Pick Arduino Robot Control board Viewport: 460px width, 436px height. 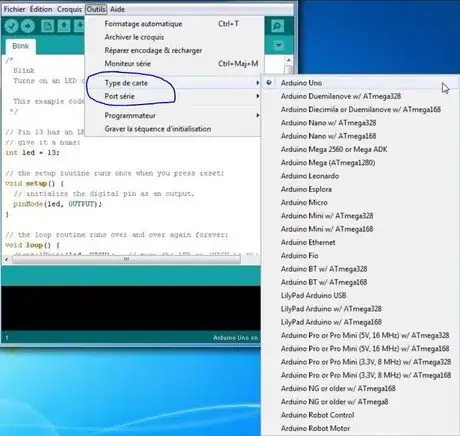pos(360,415)
